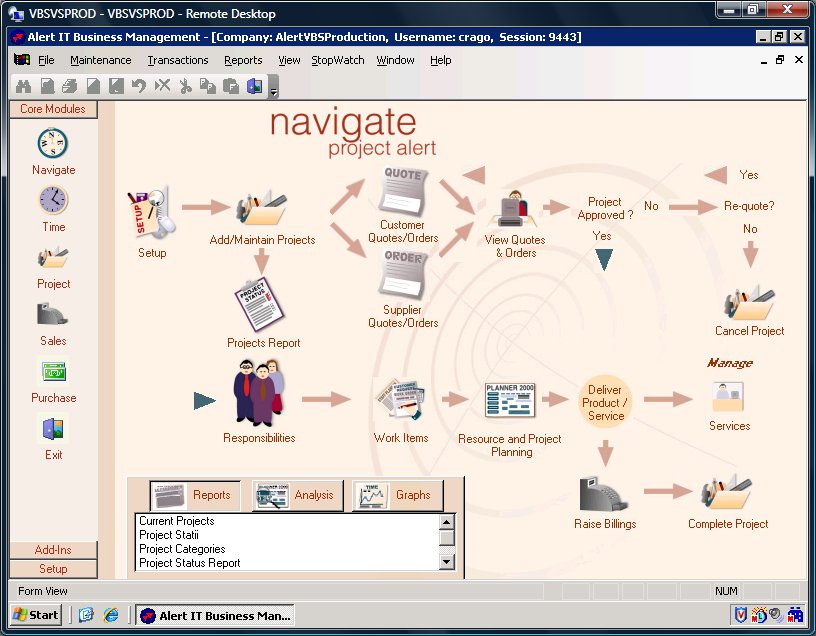
Task: Open Resource and Project Planning planner icon
Action: (509, 400)
